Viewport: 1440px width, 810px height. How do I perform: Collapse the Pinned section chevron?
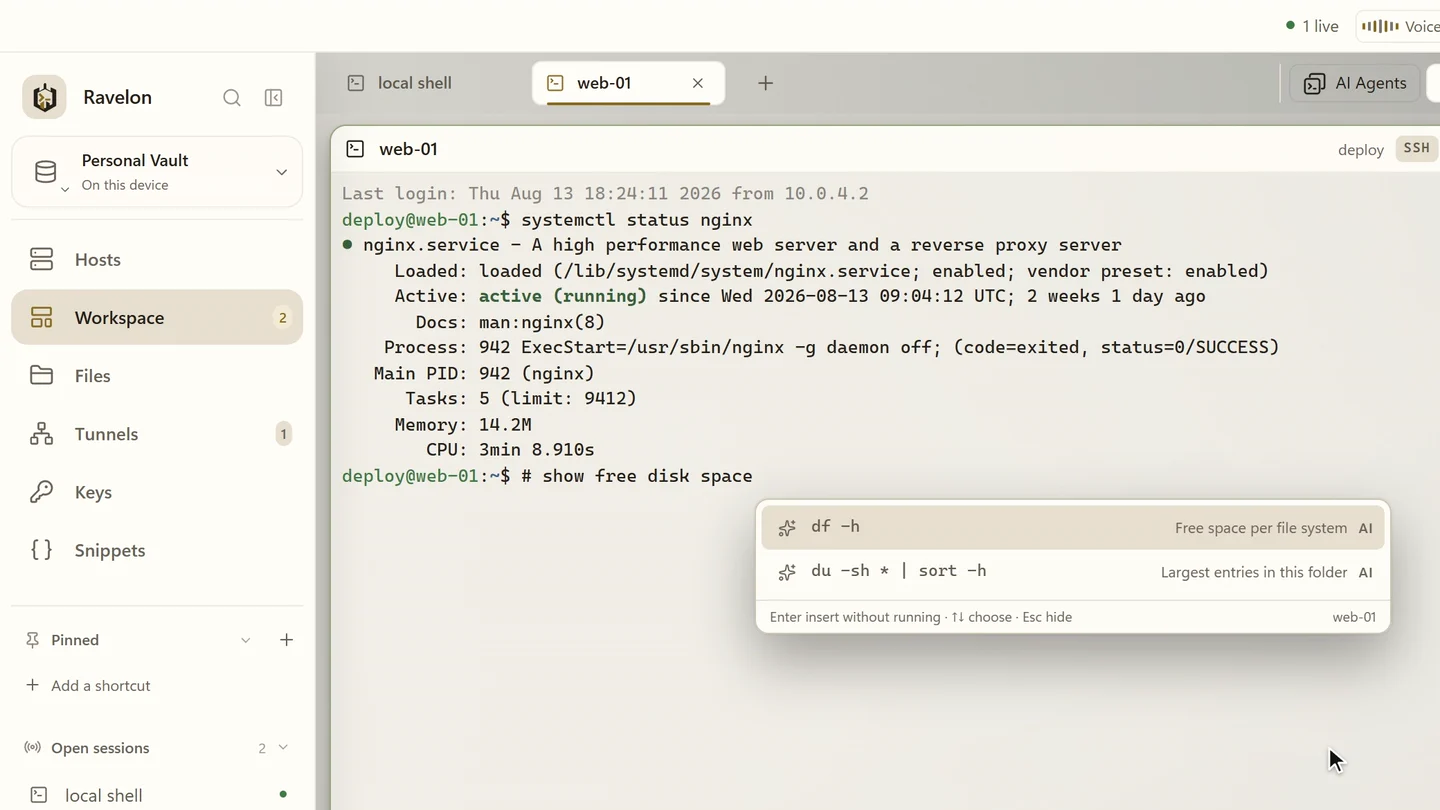tap(245, 640)
